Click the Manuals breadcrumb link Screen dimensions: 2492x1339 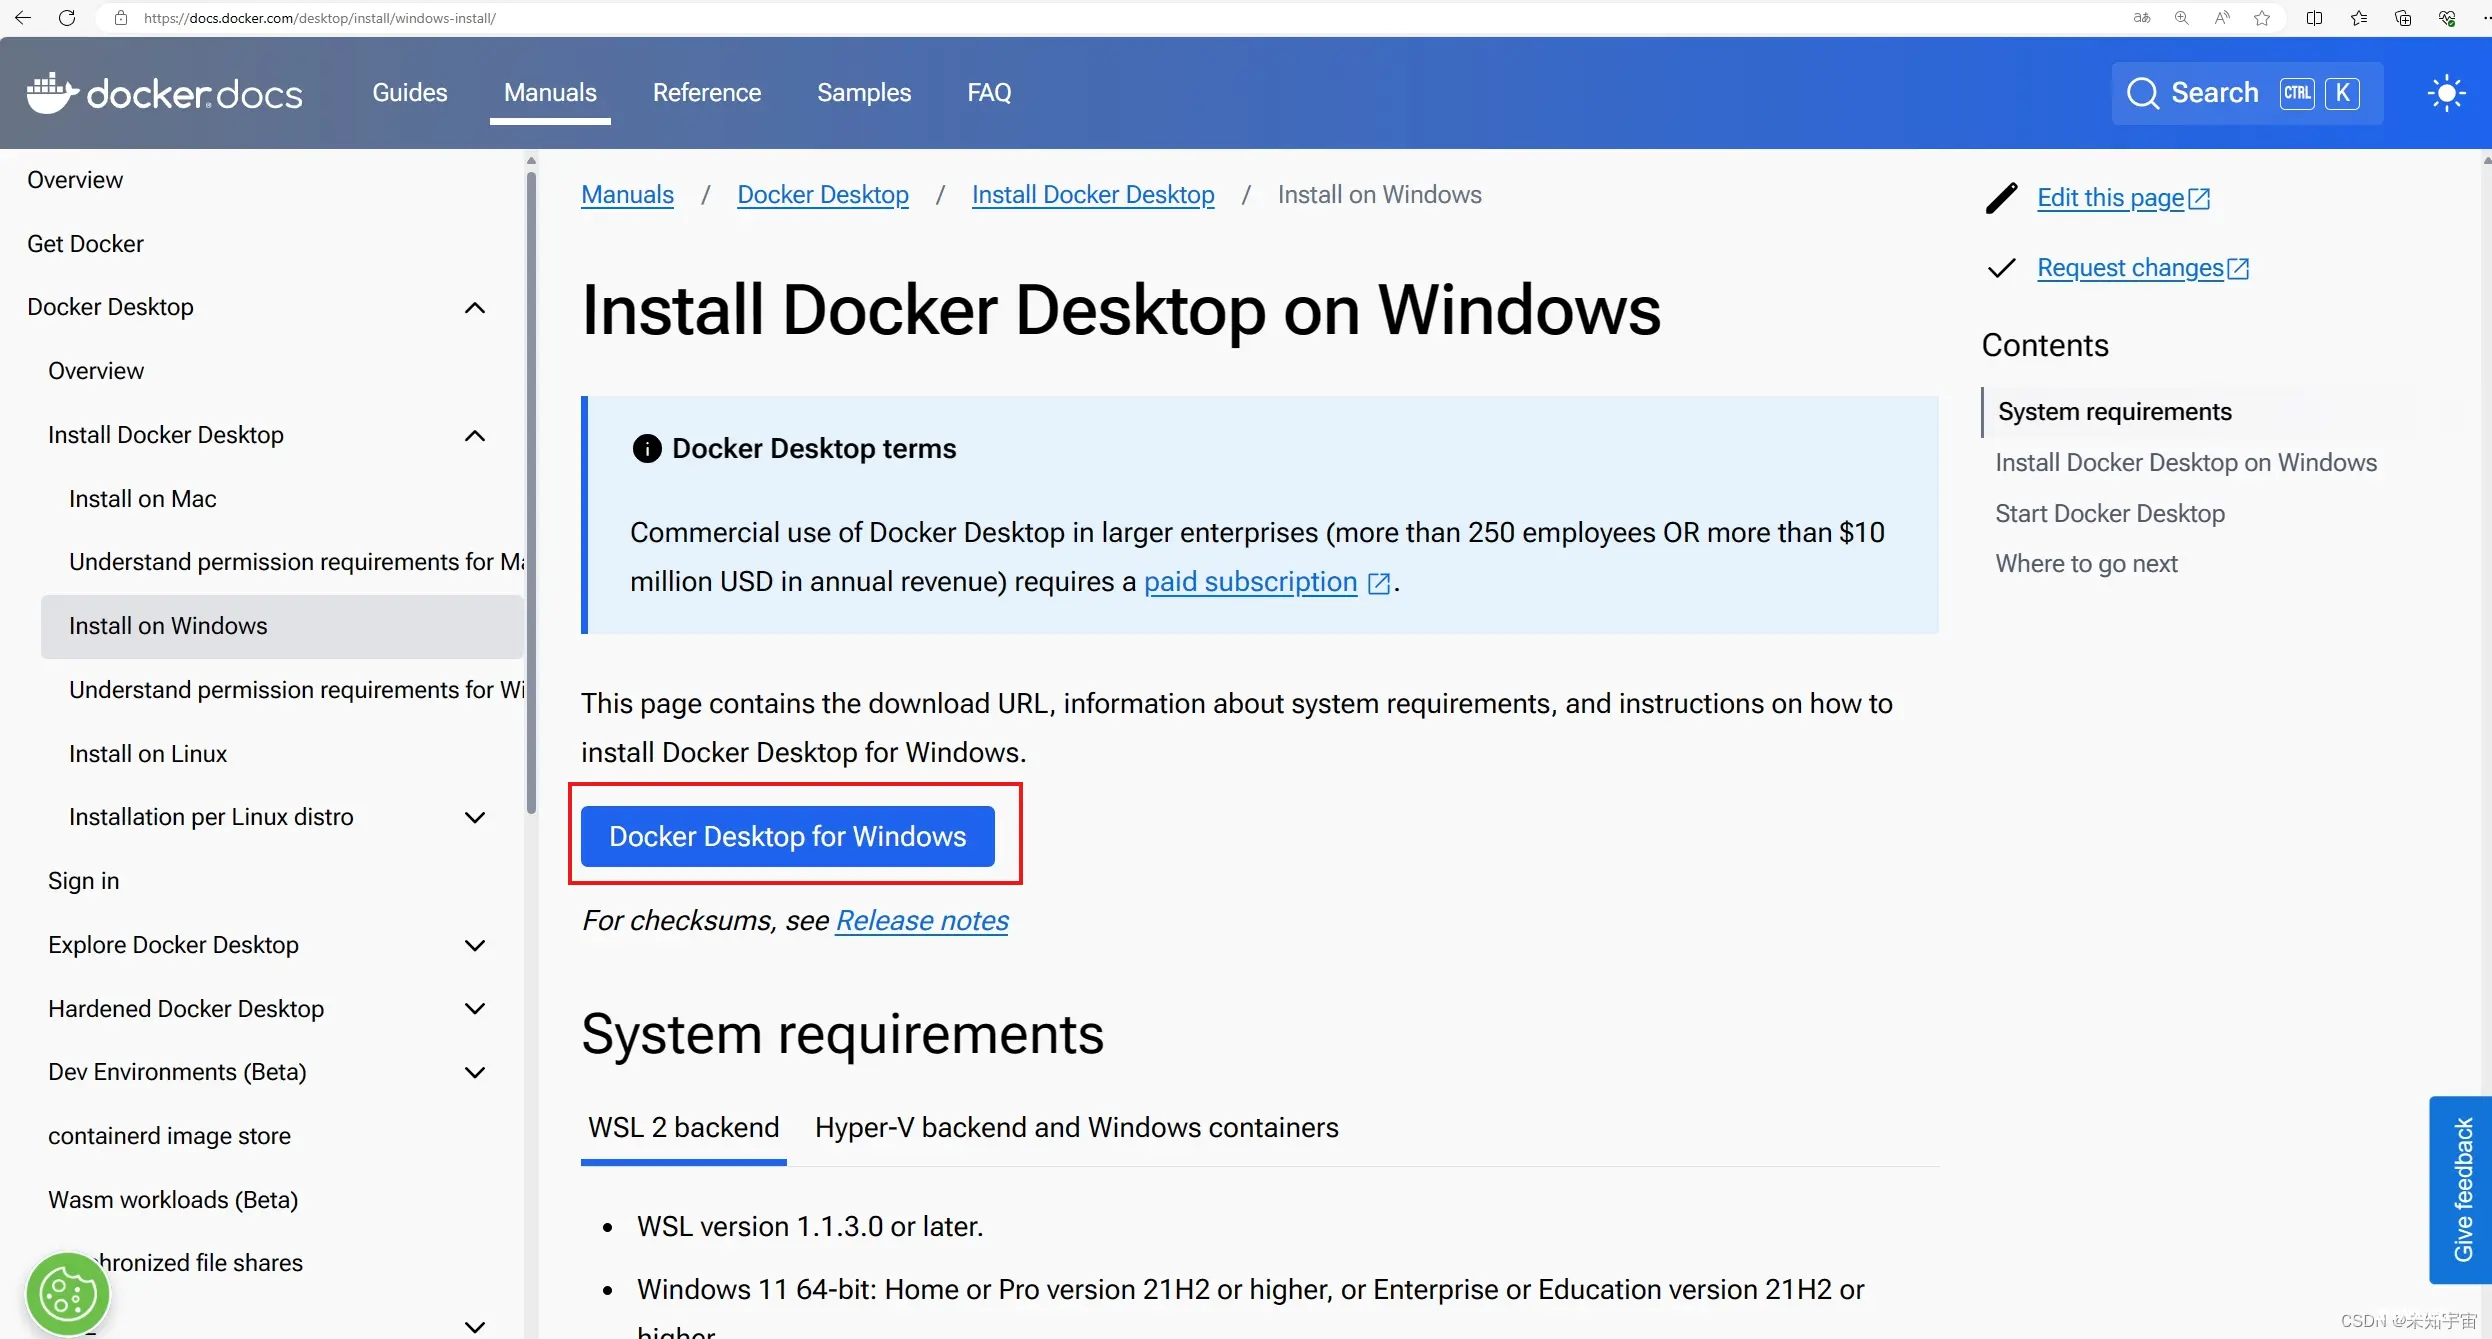(x=628, y=195)
